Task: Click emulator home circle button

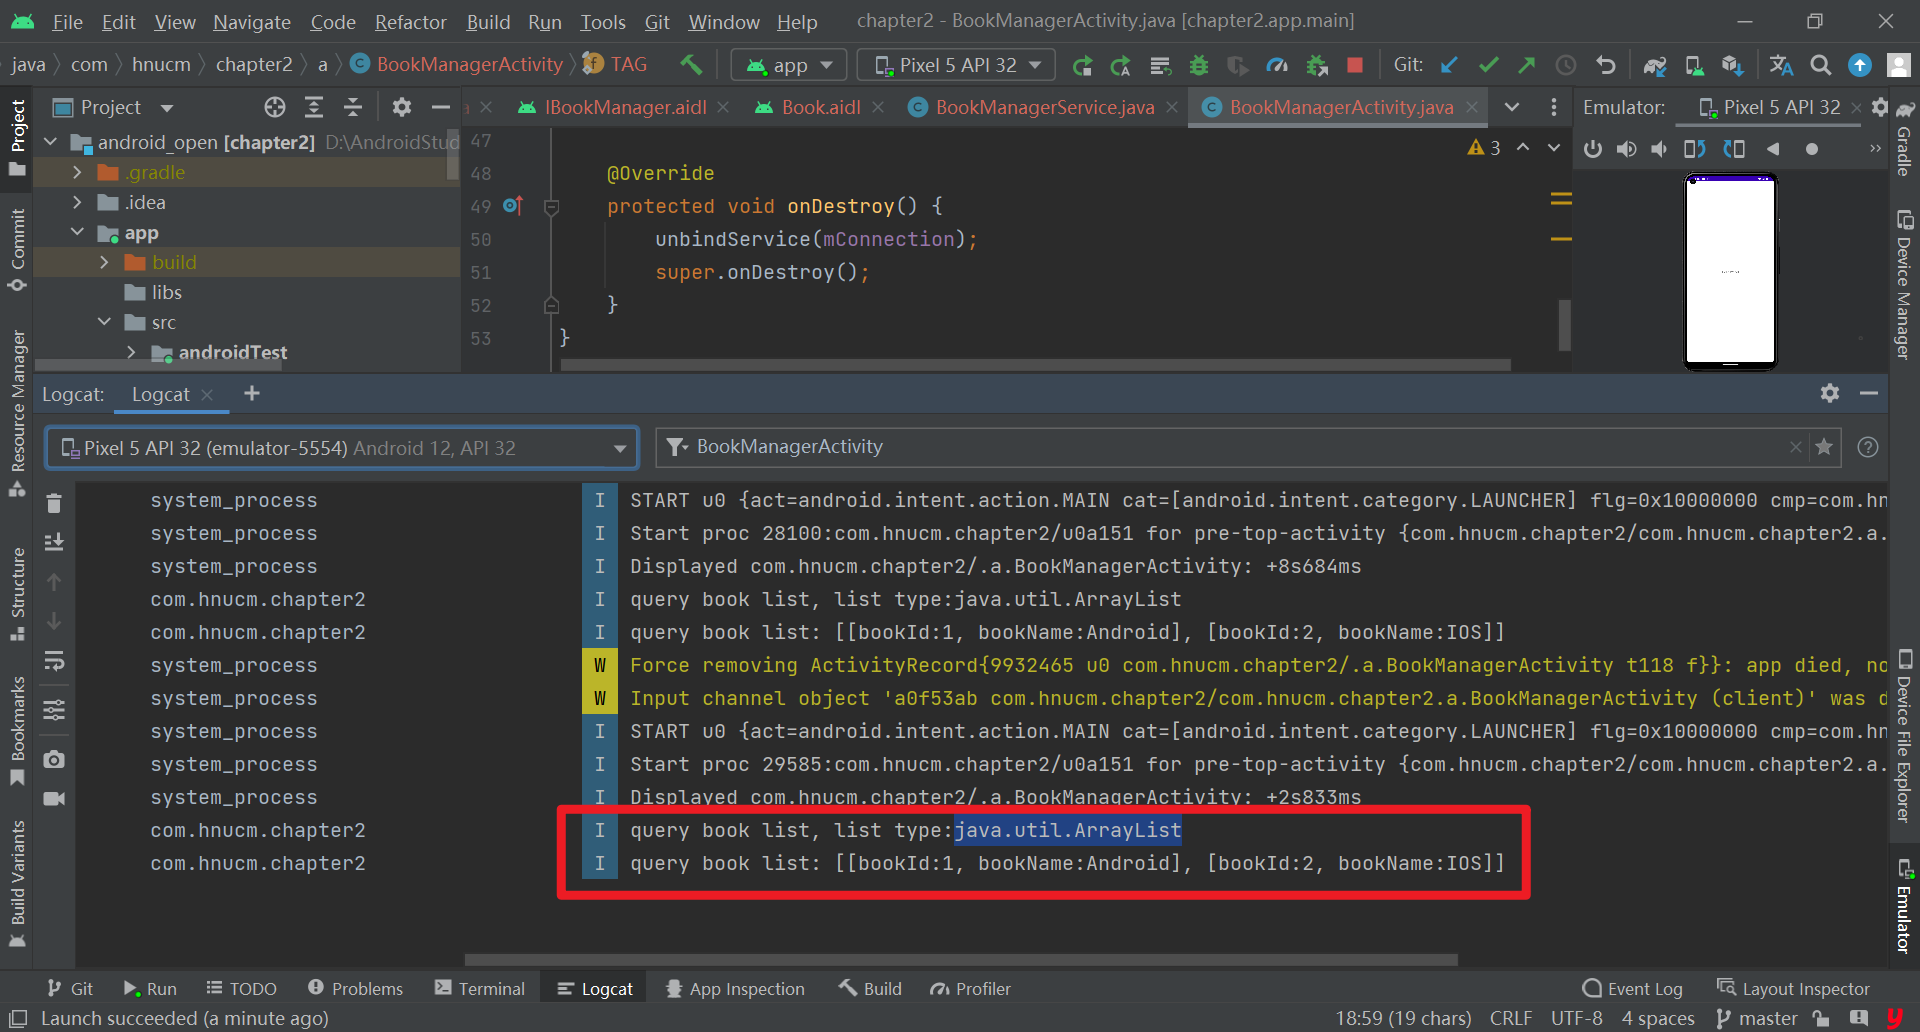Action: click(1812, 149)
